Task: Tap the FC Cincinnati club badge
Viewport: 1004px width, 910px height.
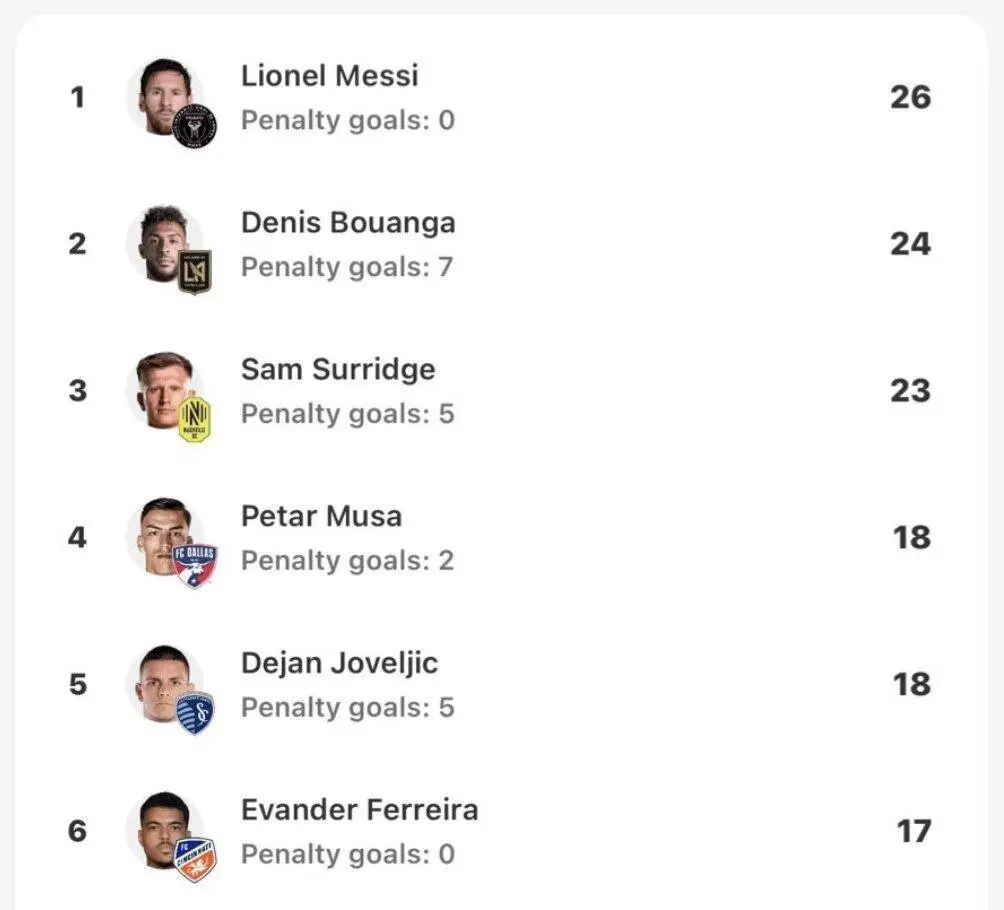Action: [x=194, y=859]
